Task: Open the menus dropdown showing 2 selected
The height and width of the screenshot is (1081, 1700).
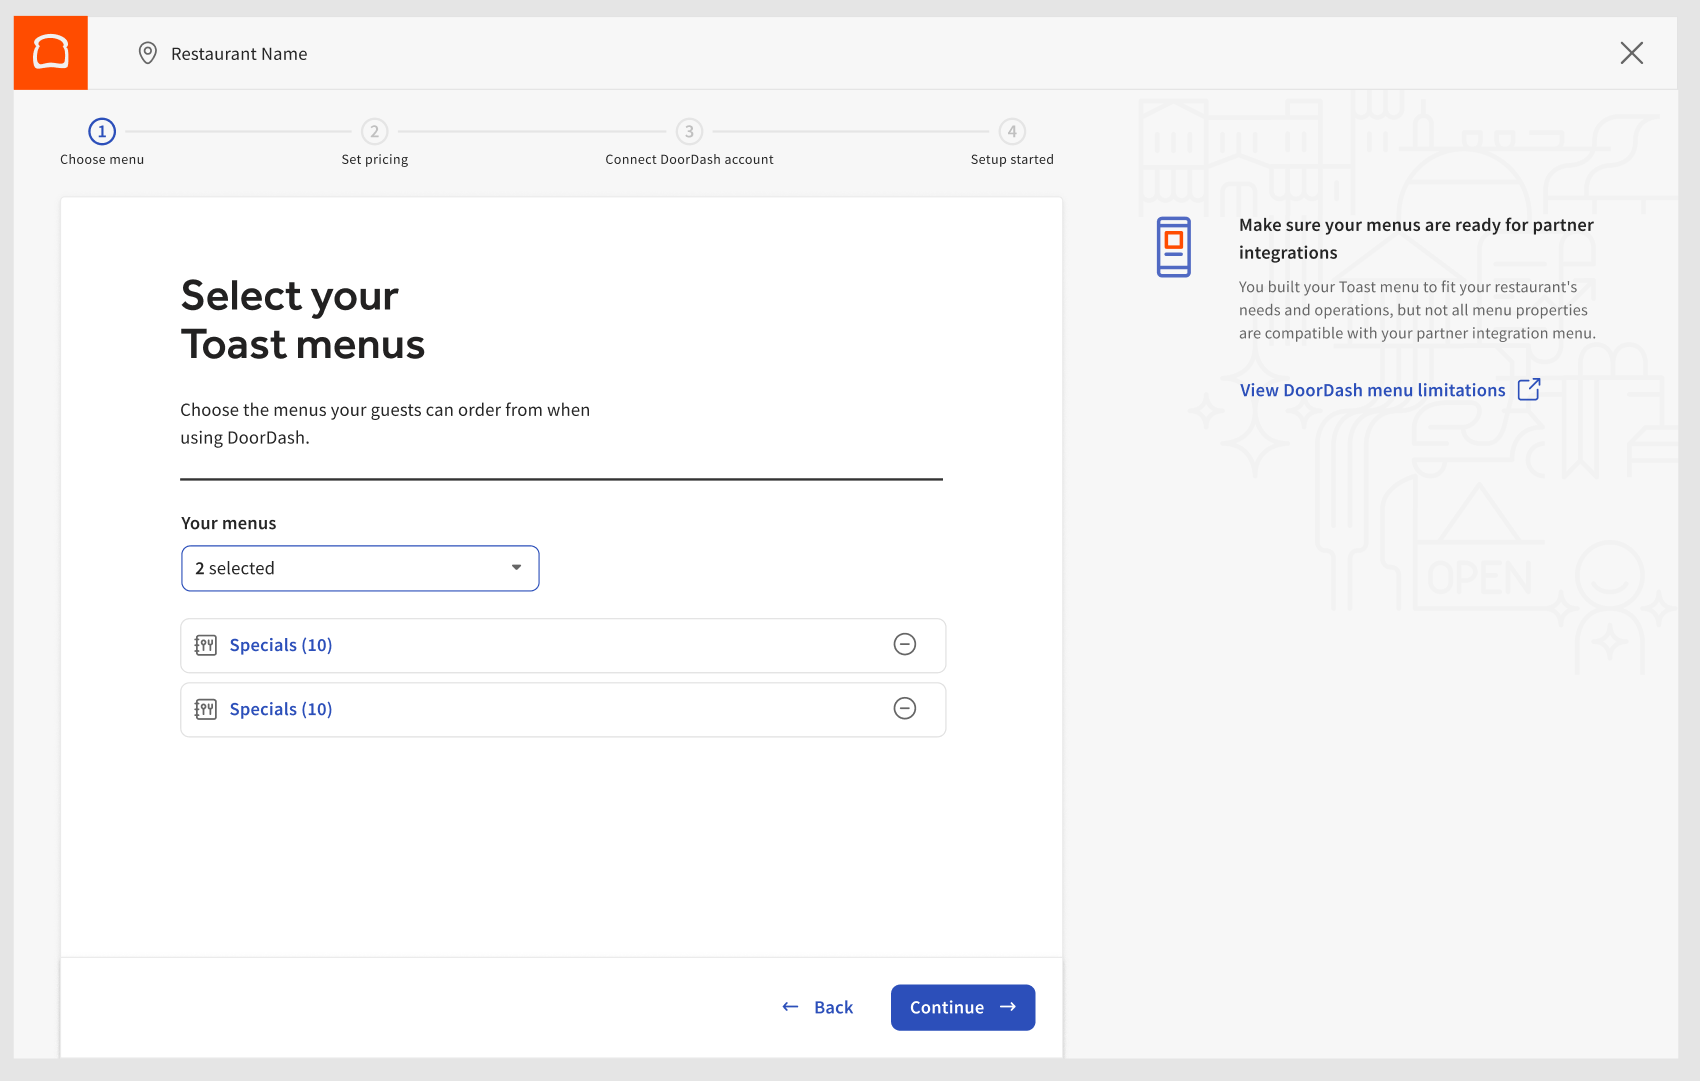Action: (360, 568)
